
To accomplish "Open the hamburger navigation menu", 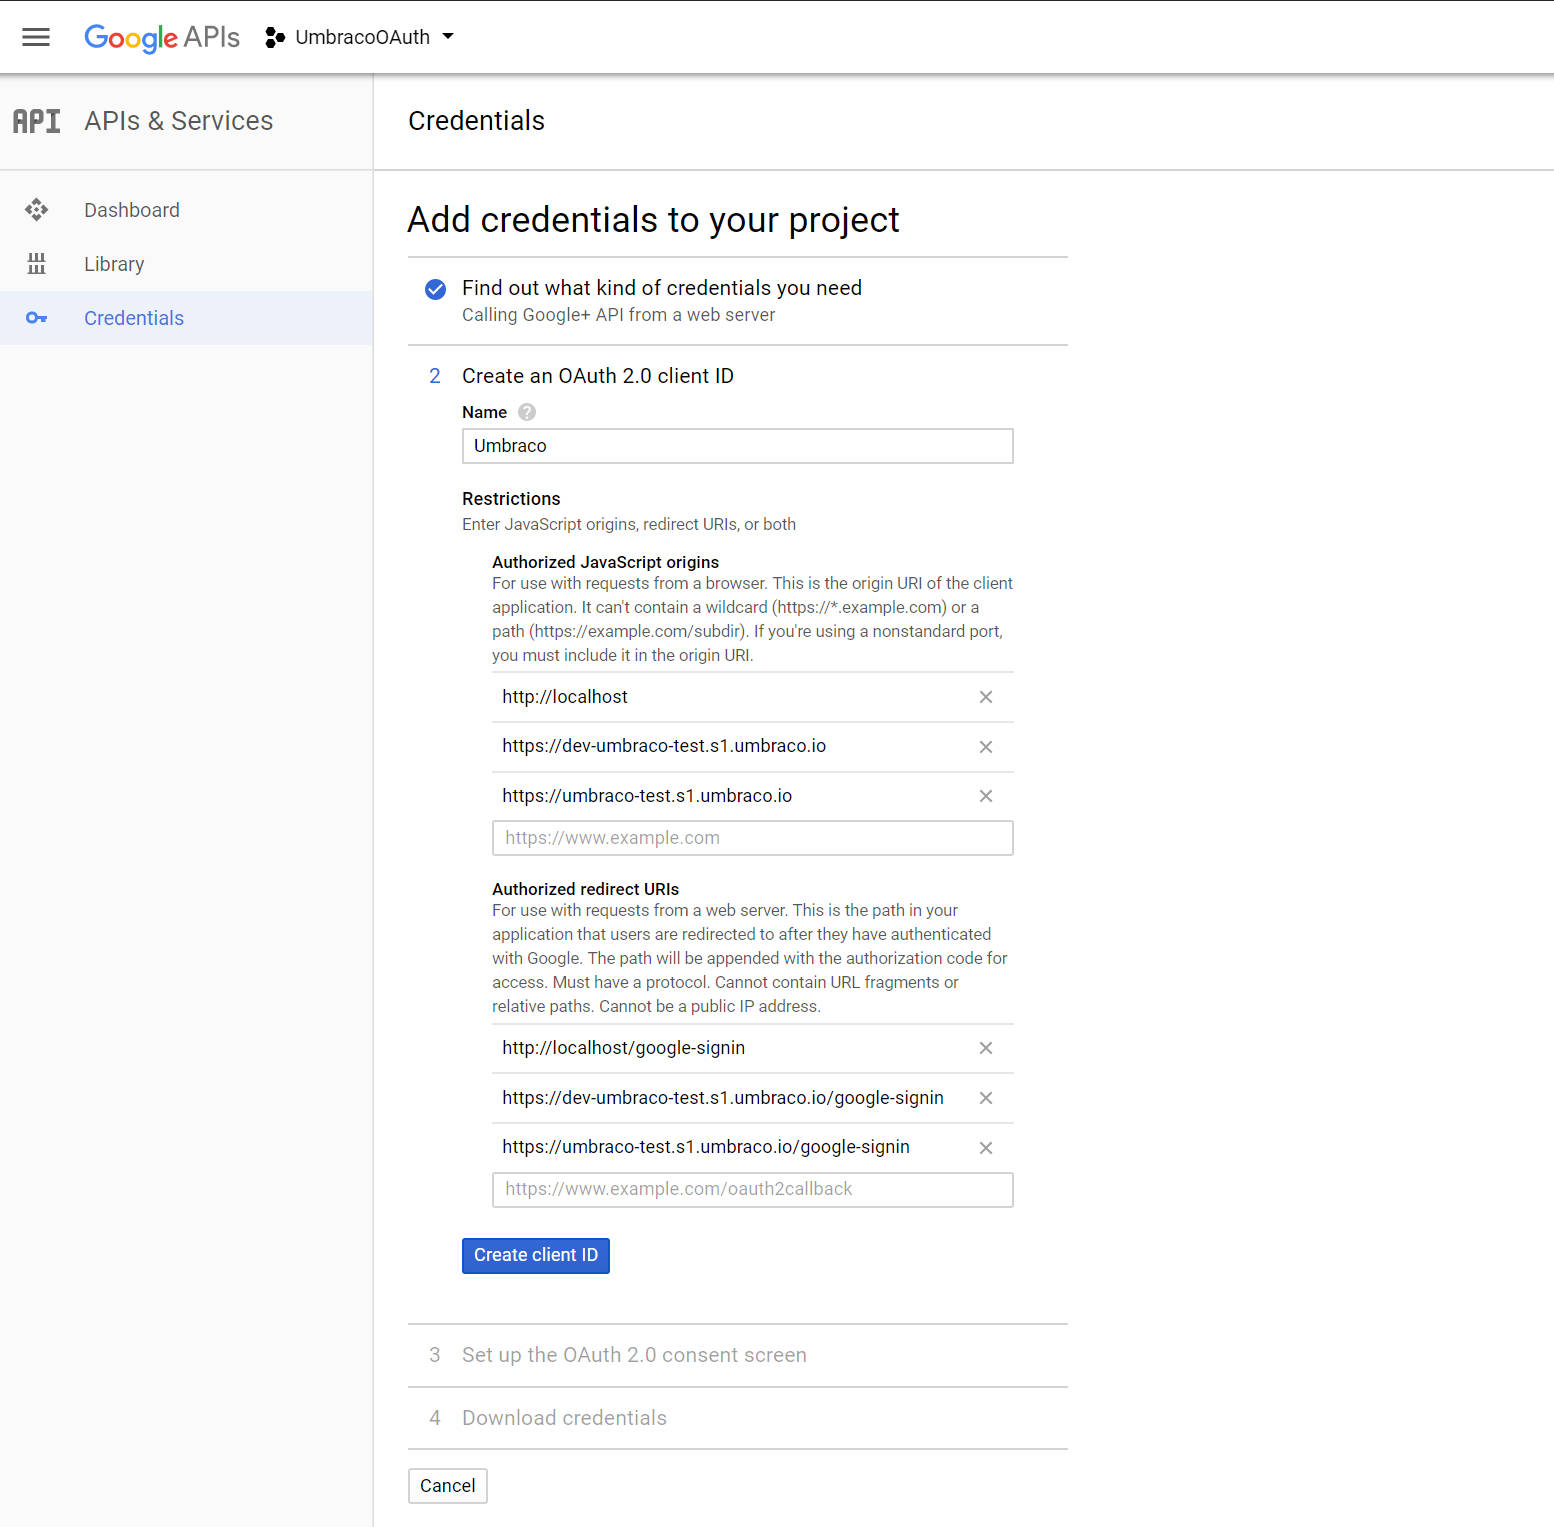I will click(36, 37).
